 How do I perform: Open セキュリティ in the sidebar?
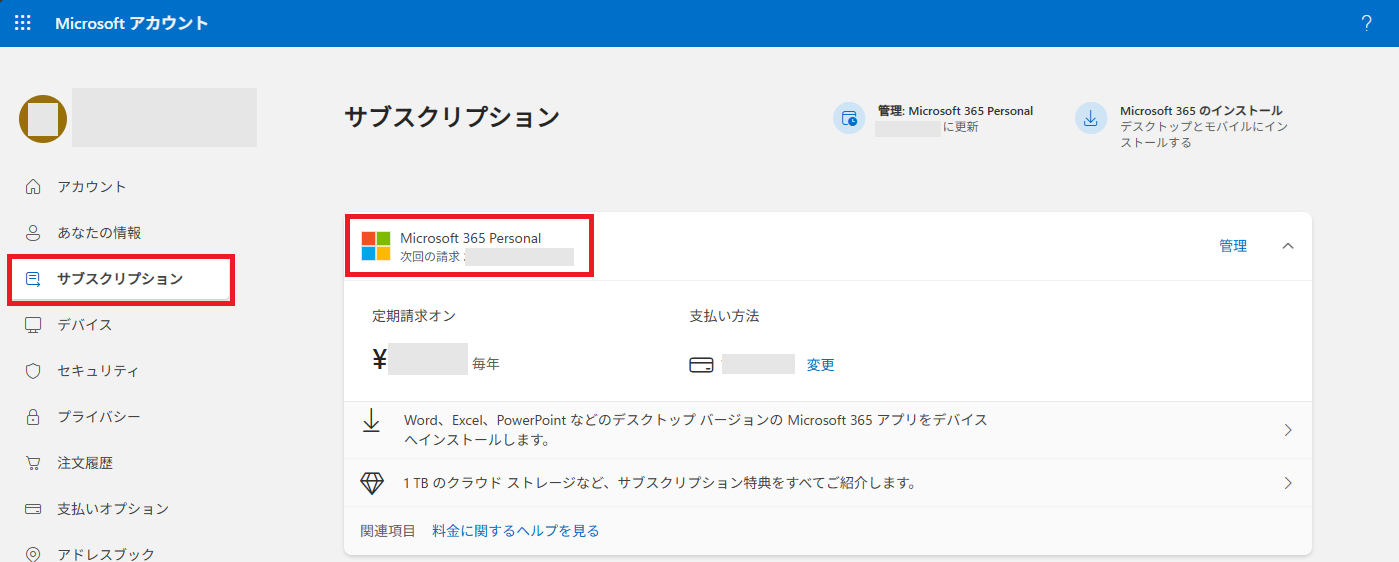click(x=98, y=371)
